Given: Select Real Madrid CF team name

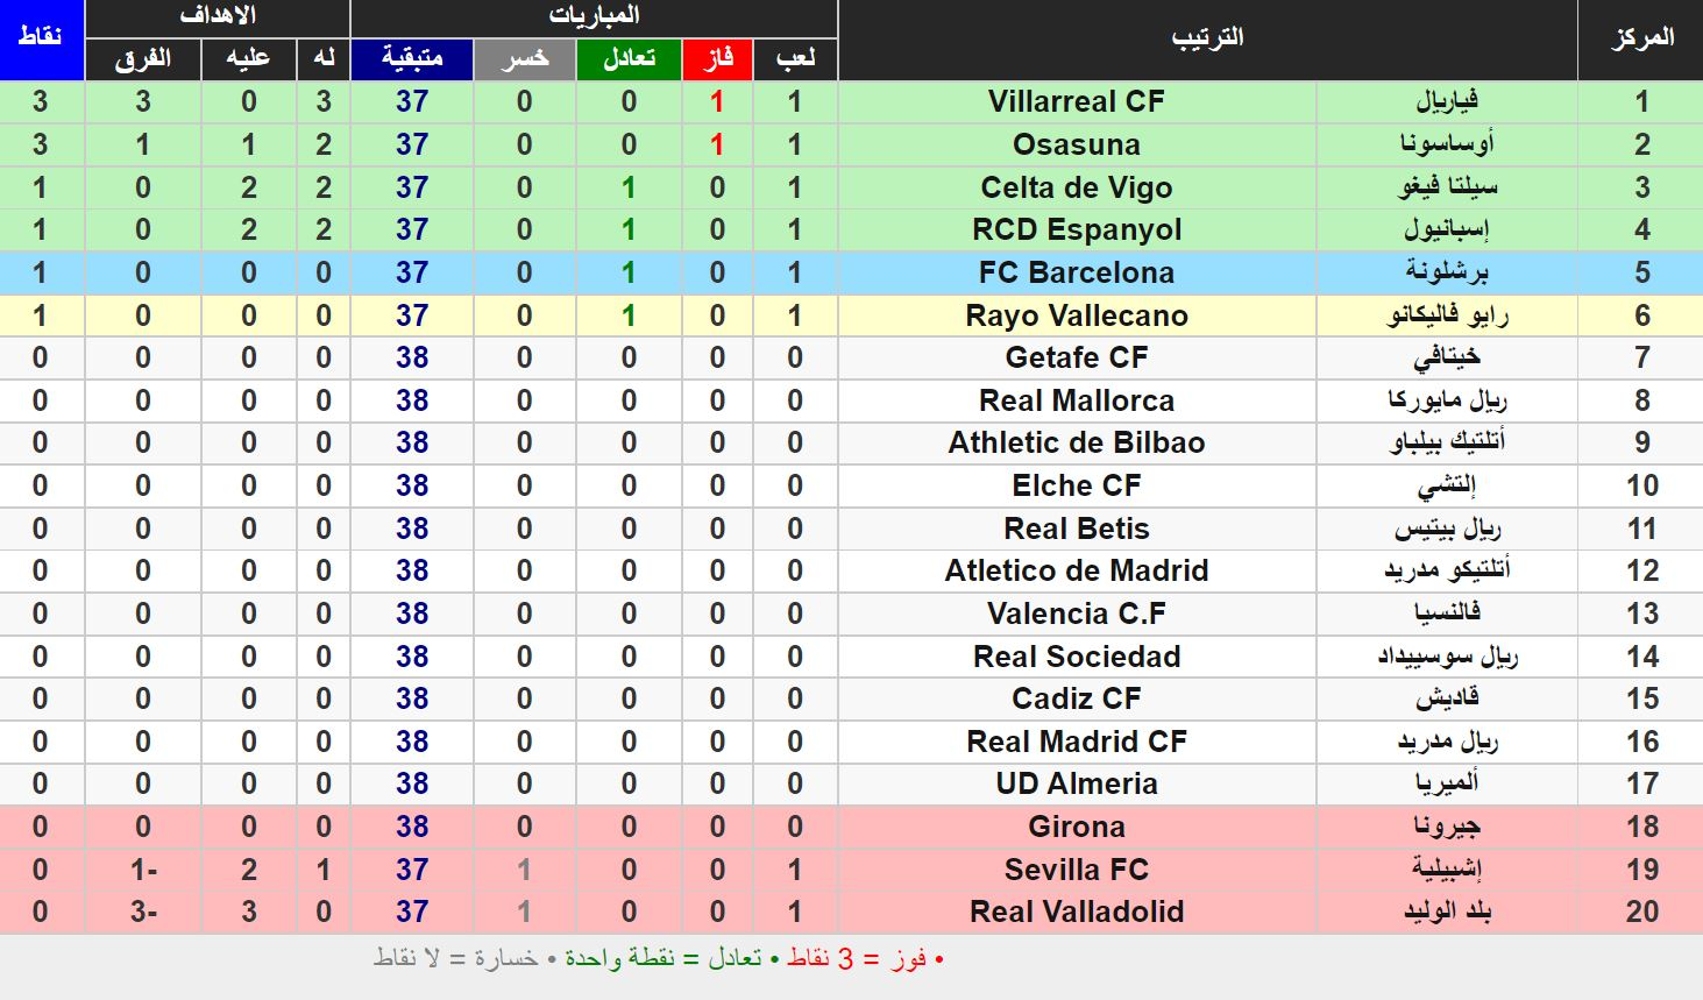Looking at the screenshot, I should pos(1076,742).
